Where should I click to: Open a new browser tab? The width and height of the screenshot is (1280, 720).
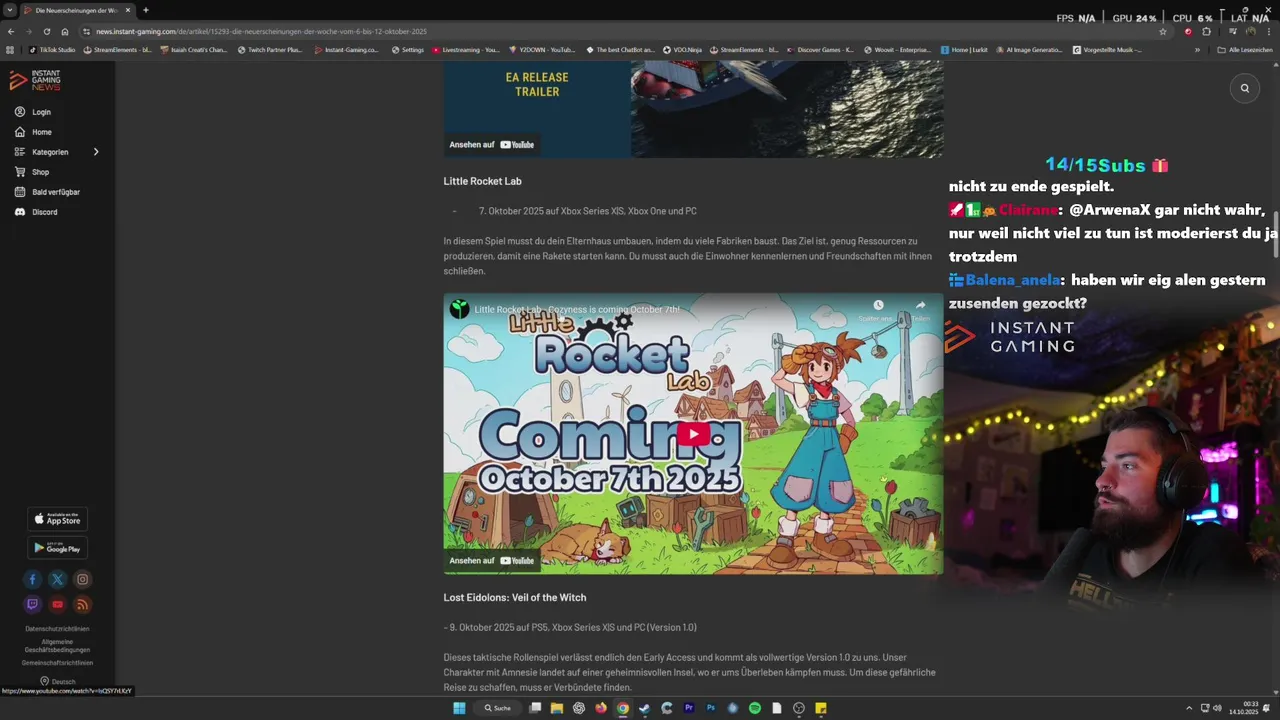pyautogui.click(x=146, y=10)
